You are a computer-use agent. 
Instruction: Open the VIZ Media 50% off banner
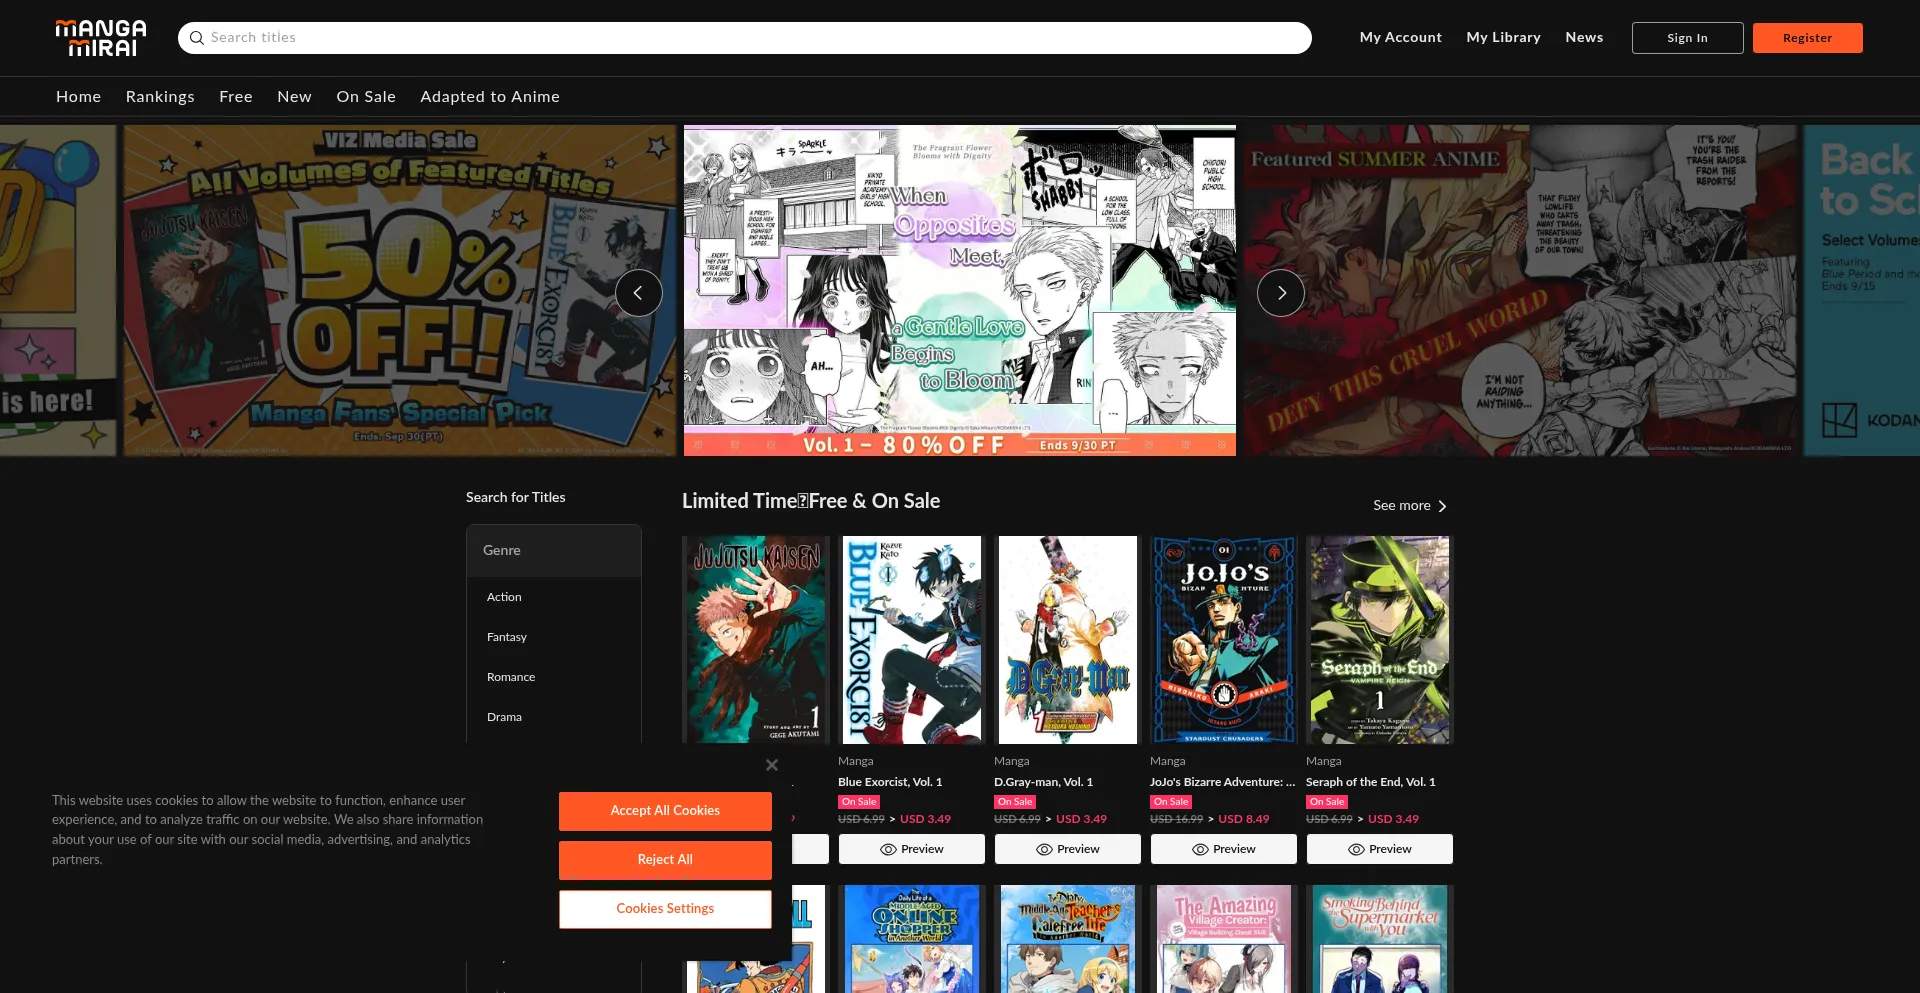(400, 290)
